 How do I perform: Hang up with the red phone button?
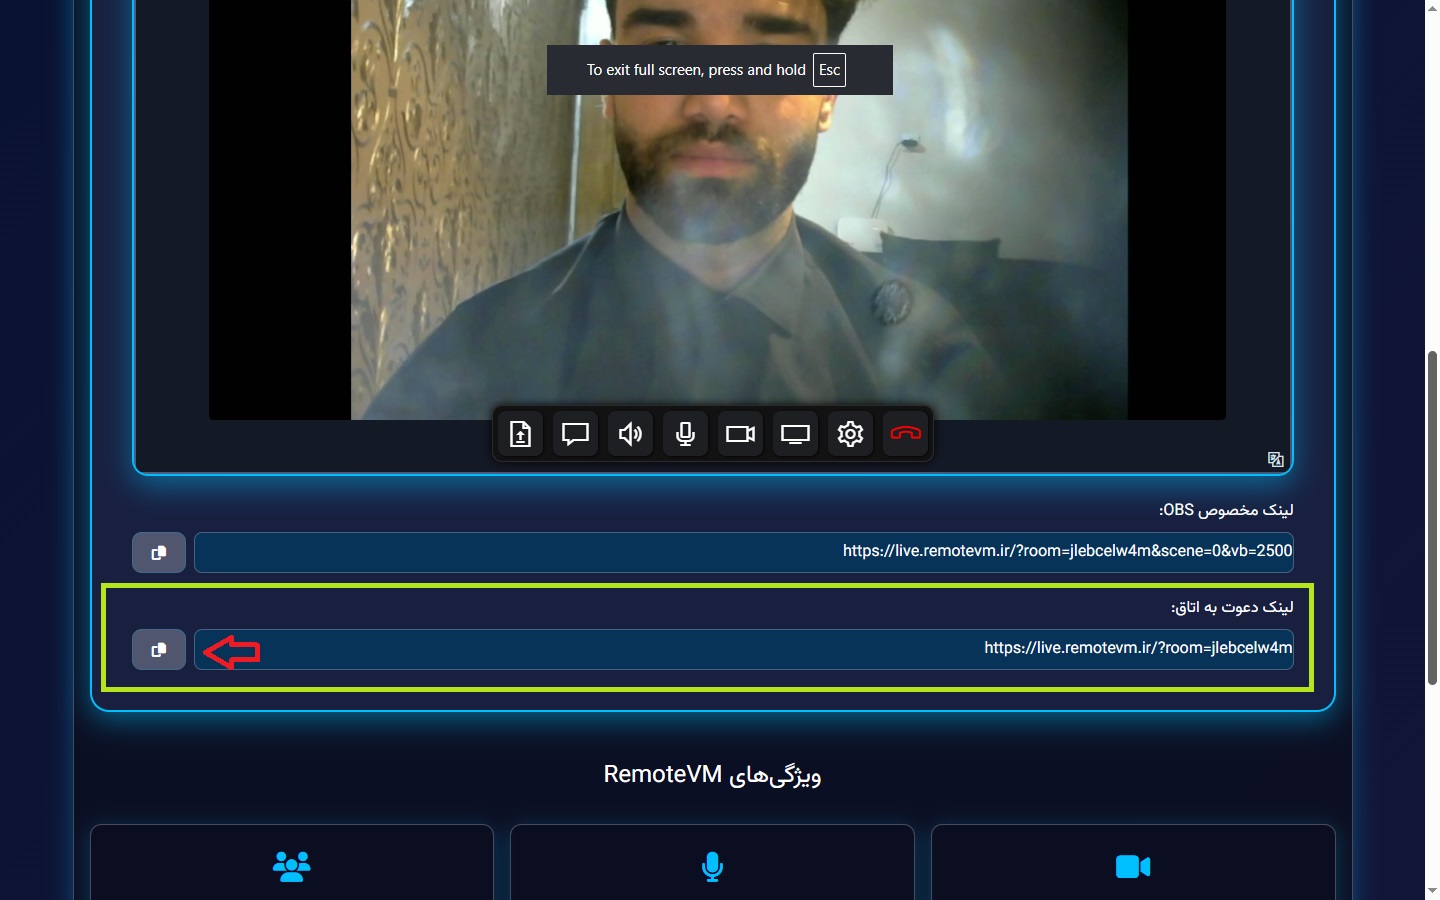(905, 434)
